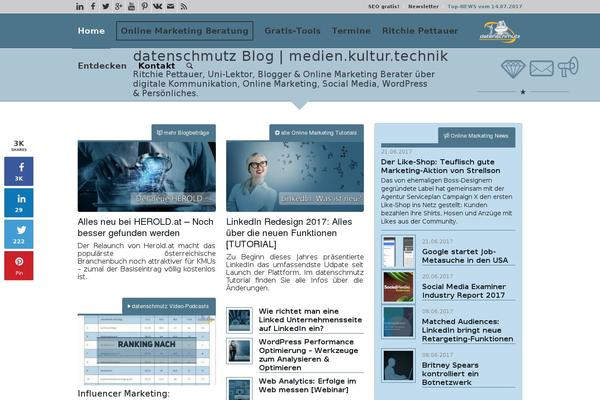This screenshot has width=600, height=400.
Task: Open Top-NEWS vom 14.07.2017 link
Action: [x=485, y=7]
